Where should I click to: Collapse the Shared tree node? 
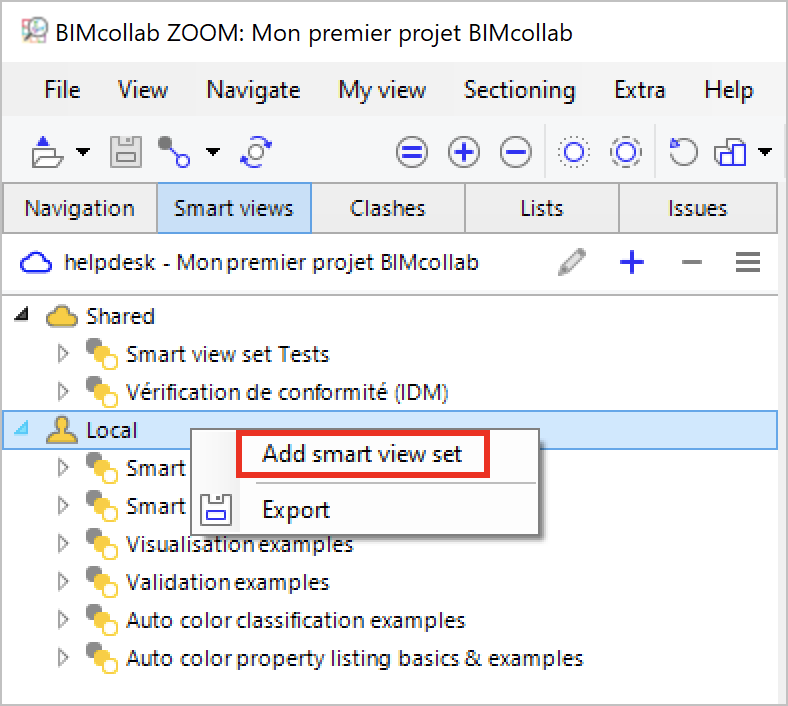(21, 316)
